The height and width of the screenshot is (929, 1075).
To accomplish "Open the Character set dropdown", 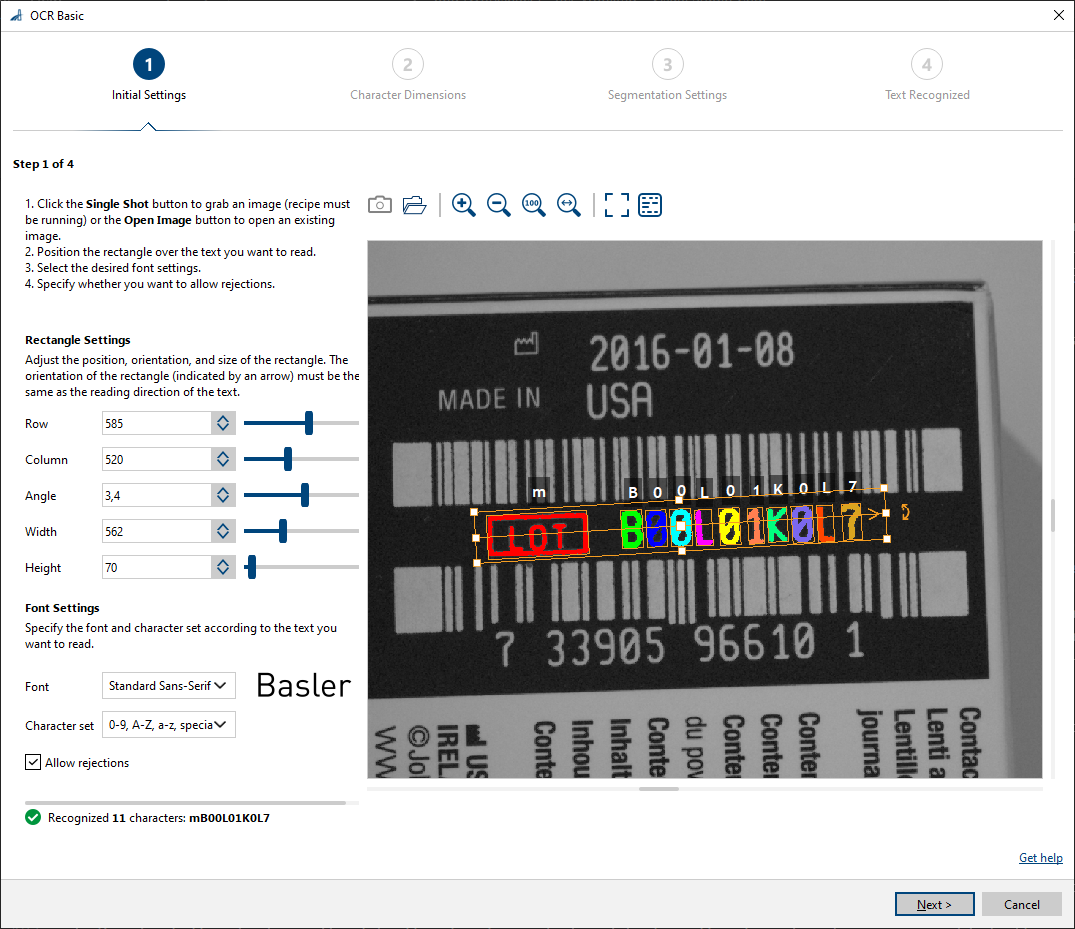I will coord(169,725).
